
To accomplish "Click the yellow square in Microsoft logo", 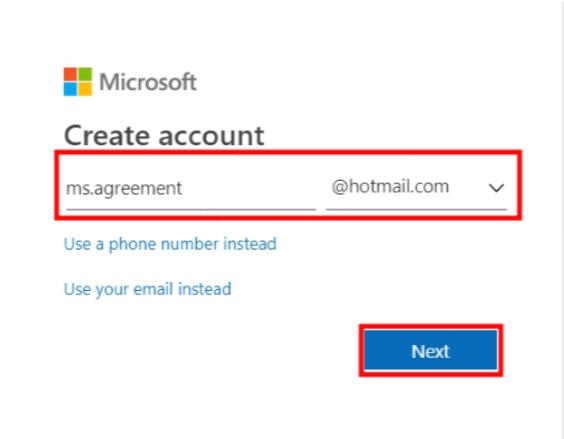I will coord(85,89).
